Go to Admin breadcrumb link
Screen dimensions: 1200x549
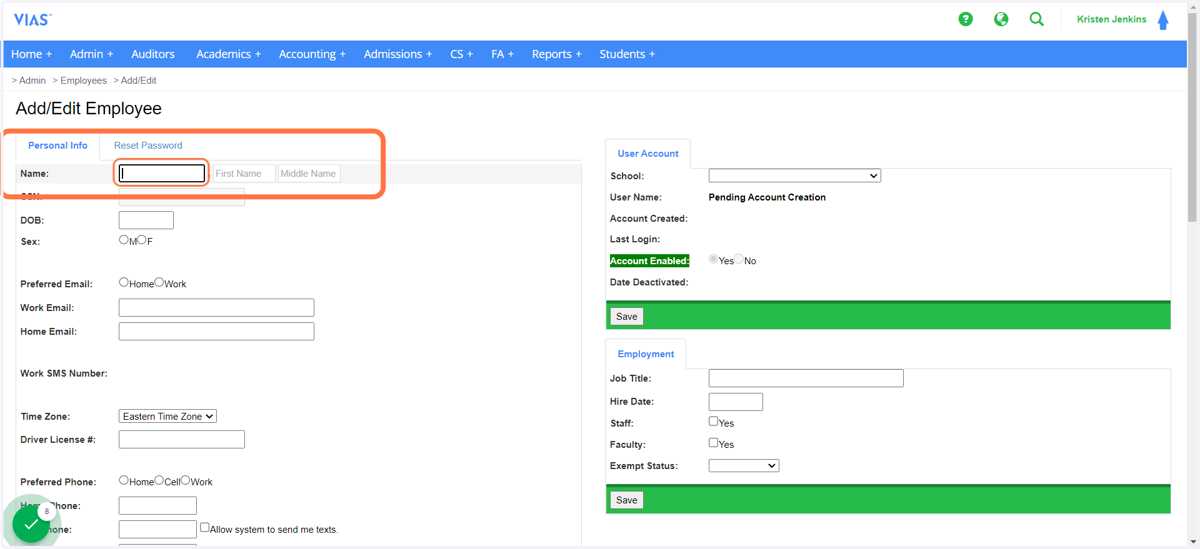[33, 80]
